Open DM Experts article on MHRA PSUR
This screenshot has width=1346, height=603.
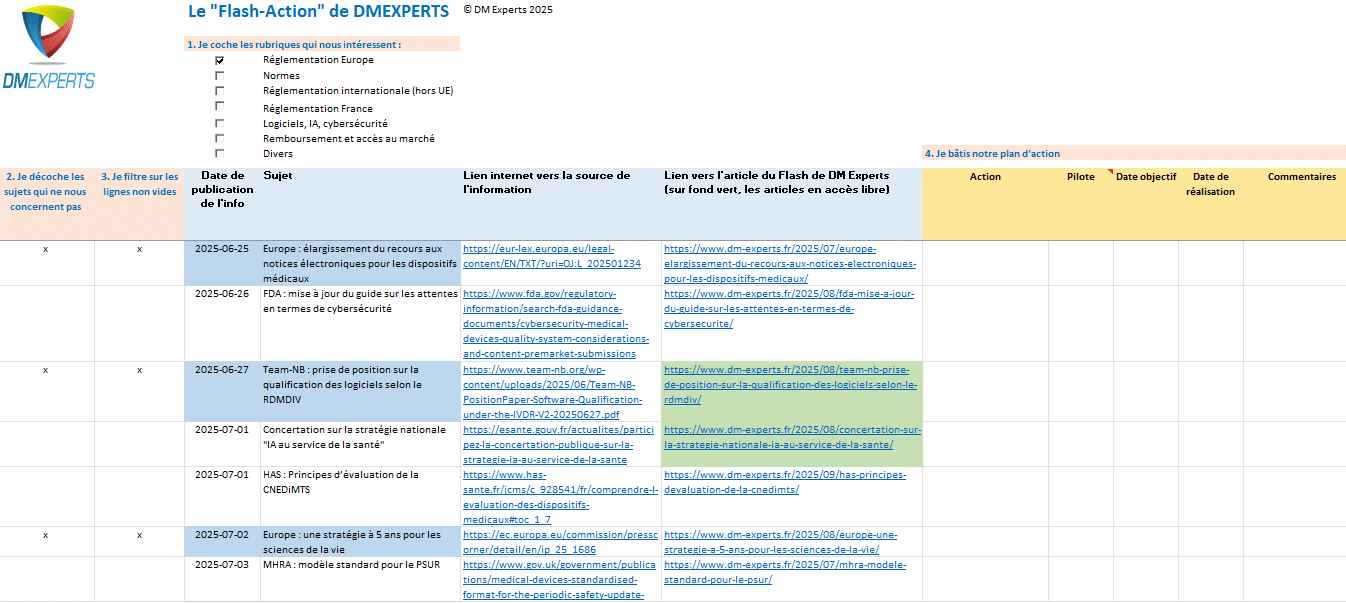(x=784, y=572)
